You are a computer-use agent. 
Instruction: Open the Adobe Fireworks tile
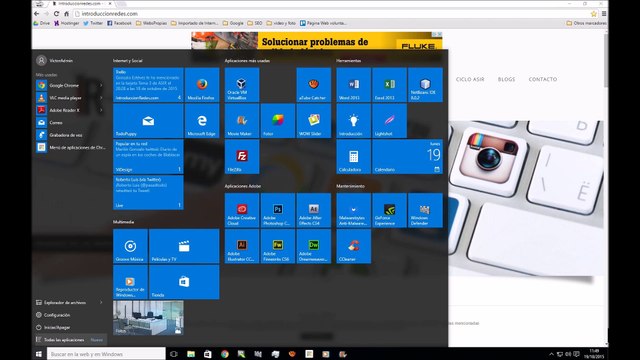click(278, 246)
